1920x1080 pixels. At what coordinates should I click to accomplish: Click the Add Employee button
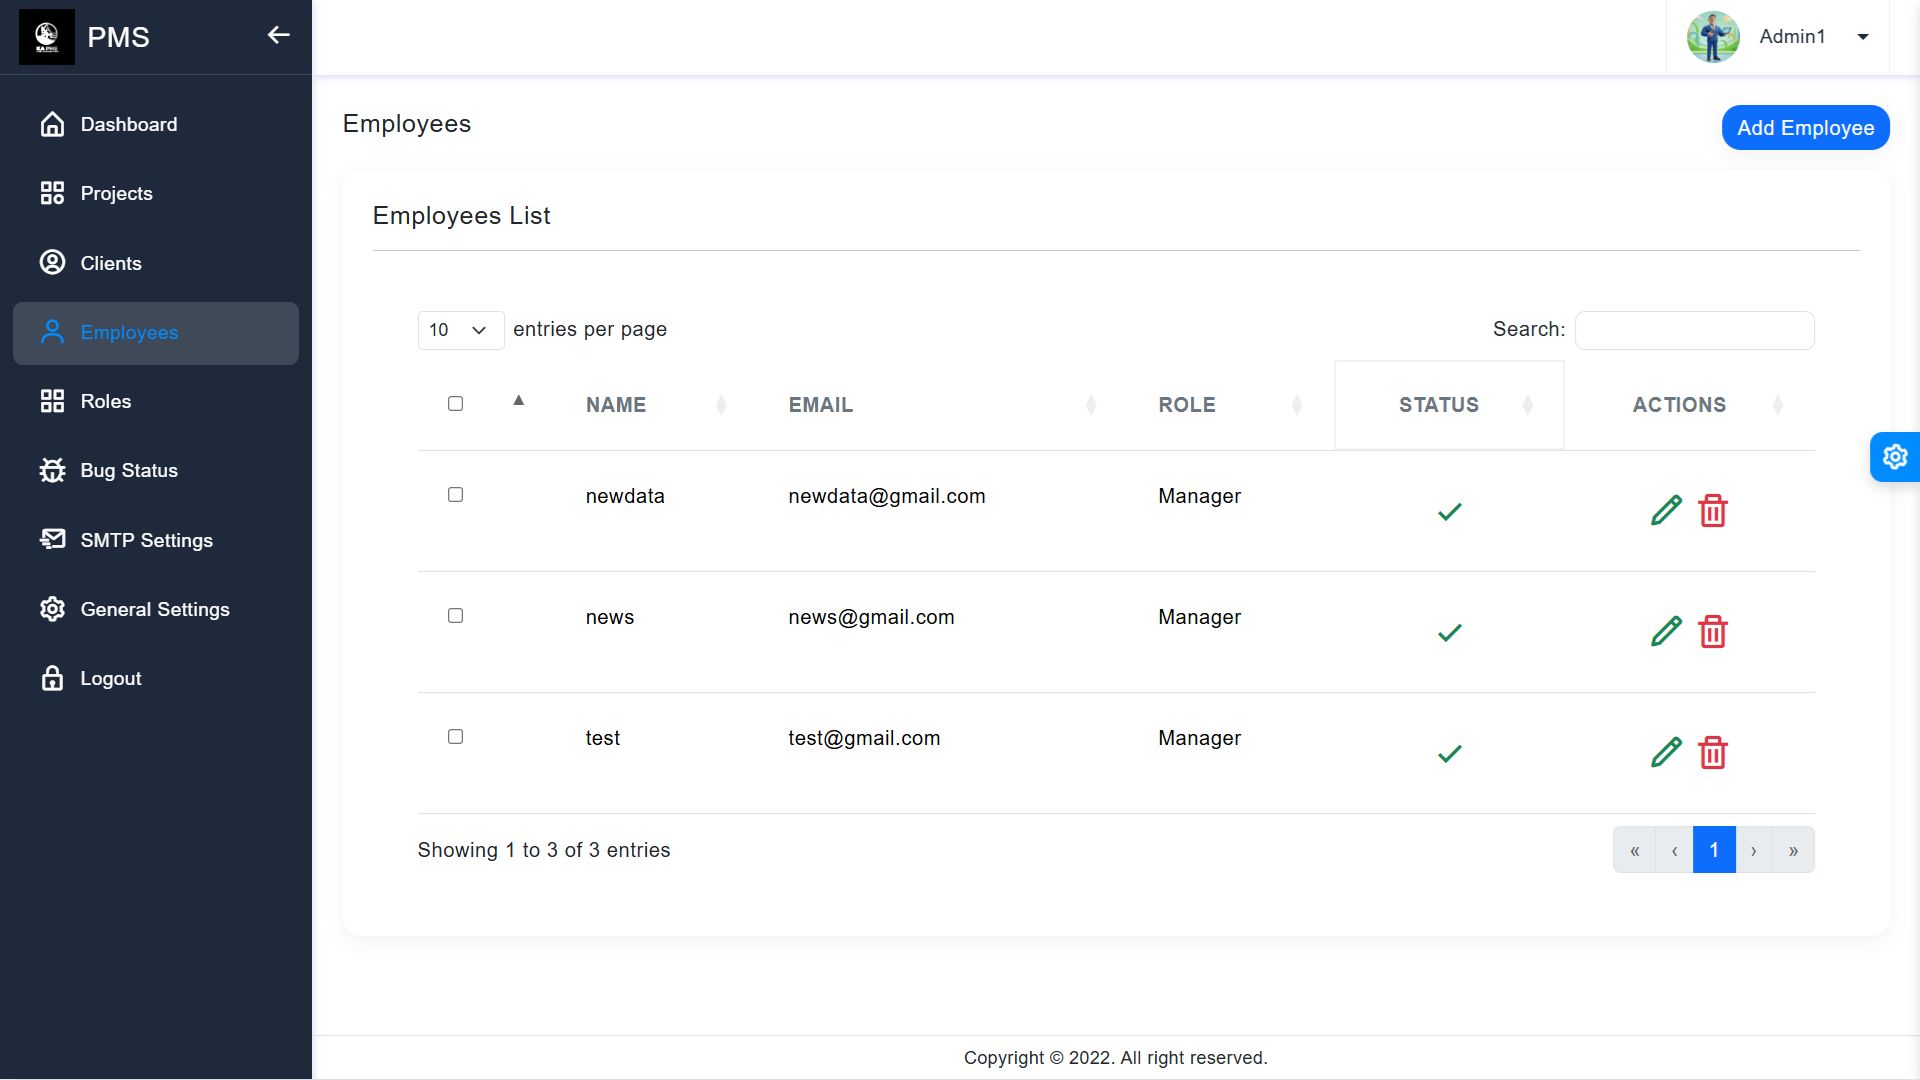coord(1804,128)
